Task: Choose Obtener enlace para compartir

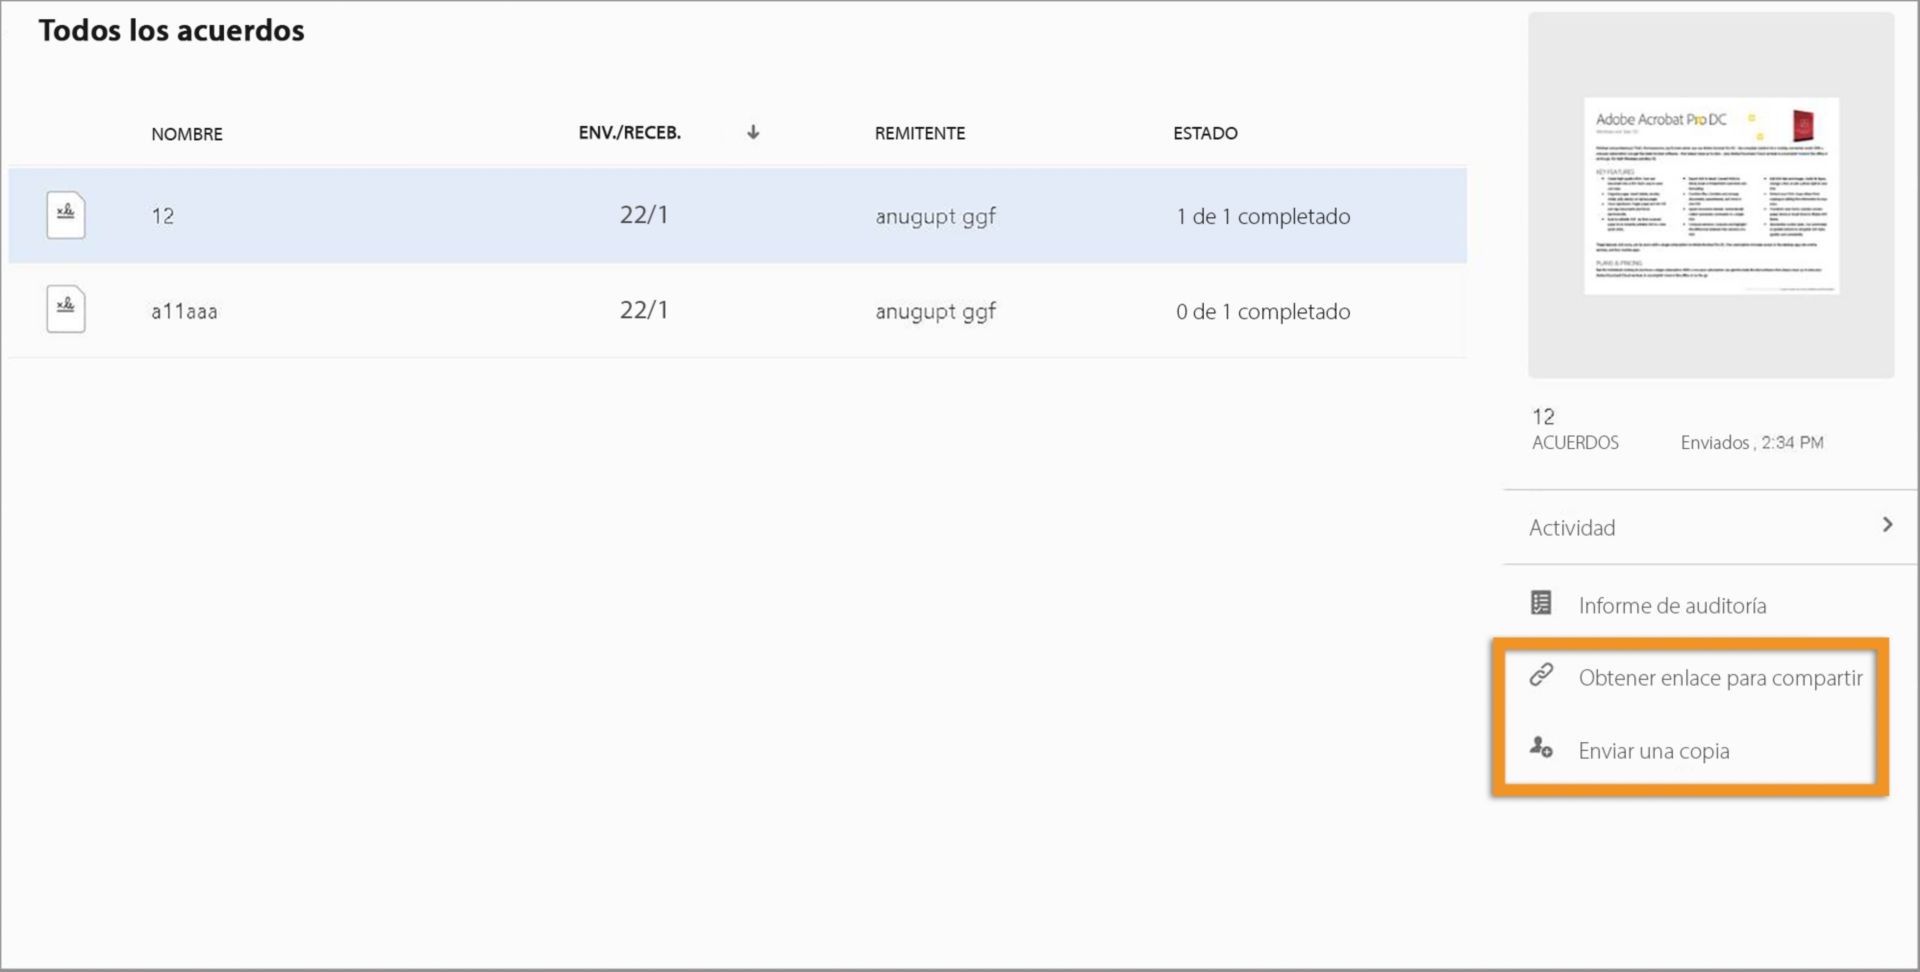Action: (x=1720, y=678)
